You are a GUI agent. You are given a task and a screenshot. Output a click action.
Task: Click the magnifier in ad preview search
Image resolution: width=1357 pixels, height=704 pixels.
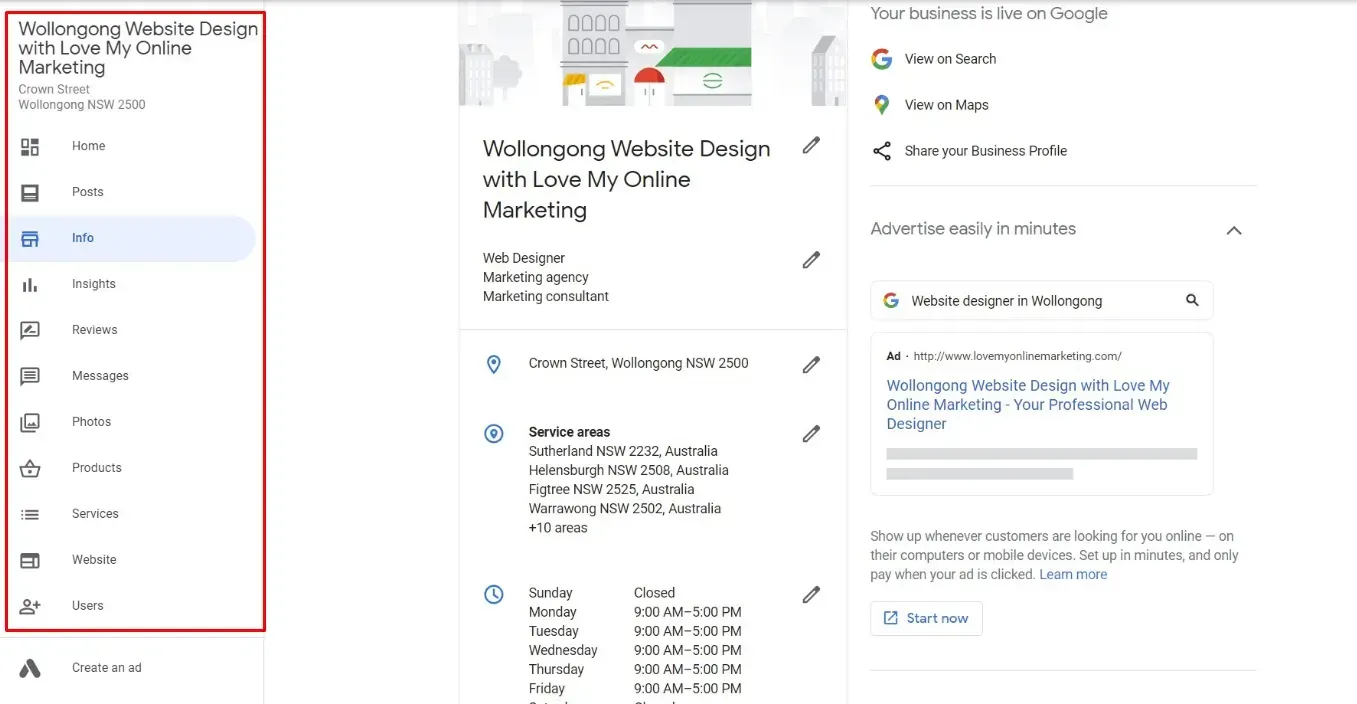(1191, 300)
